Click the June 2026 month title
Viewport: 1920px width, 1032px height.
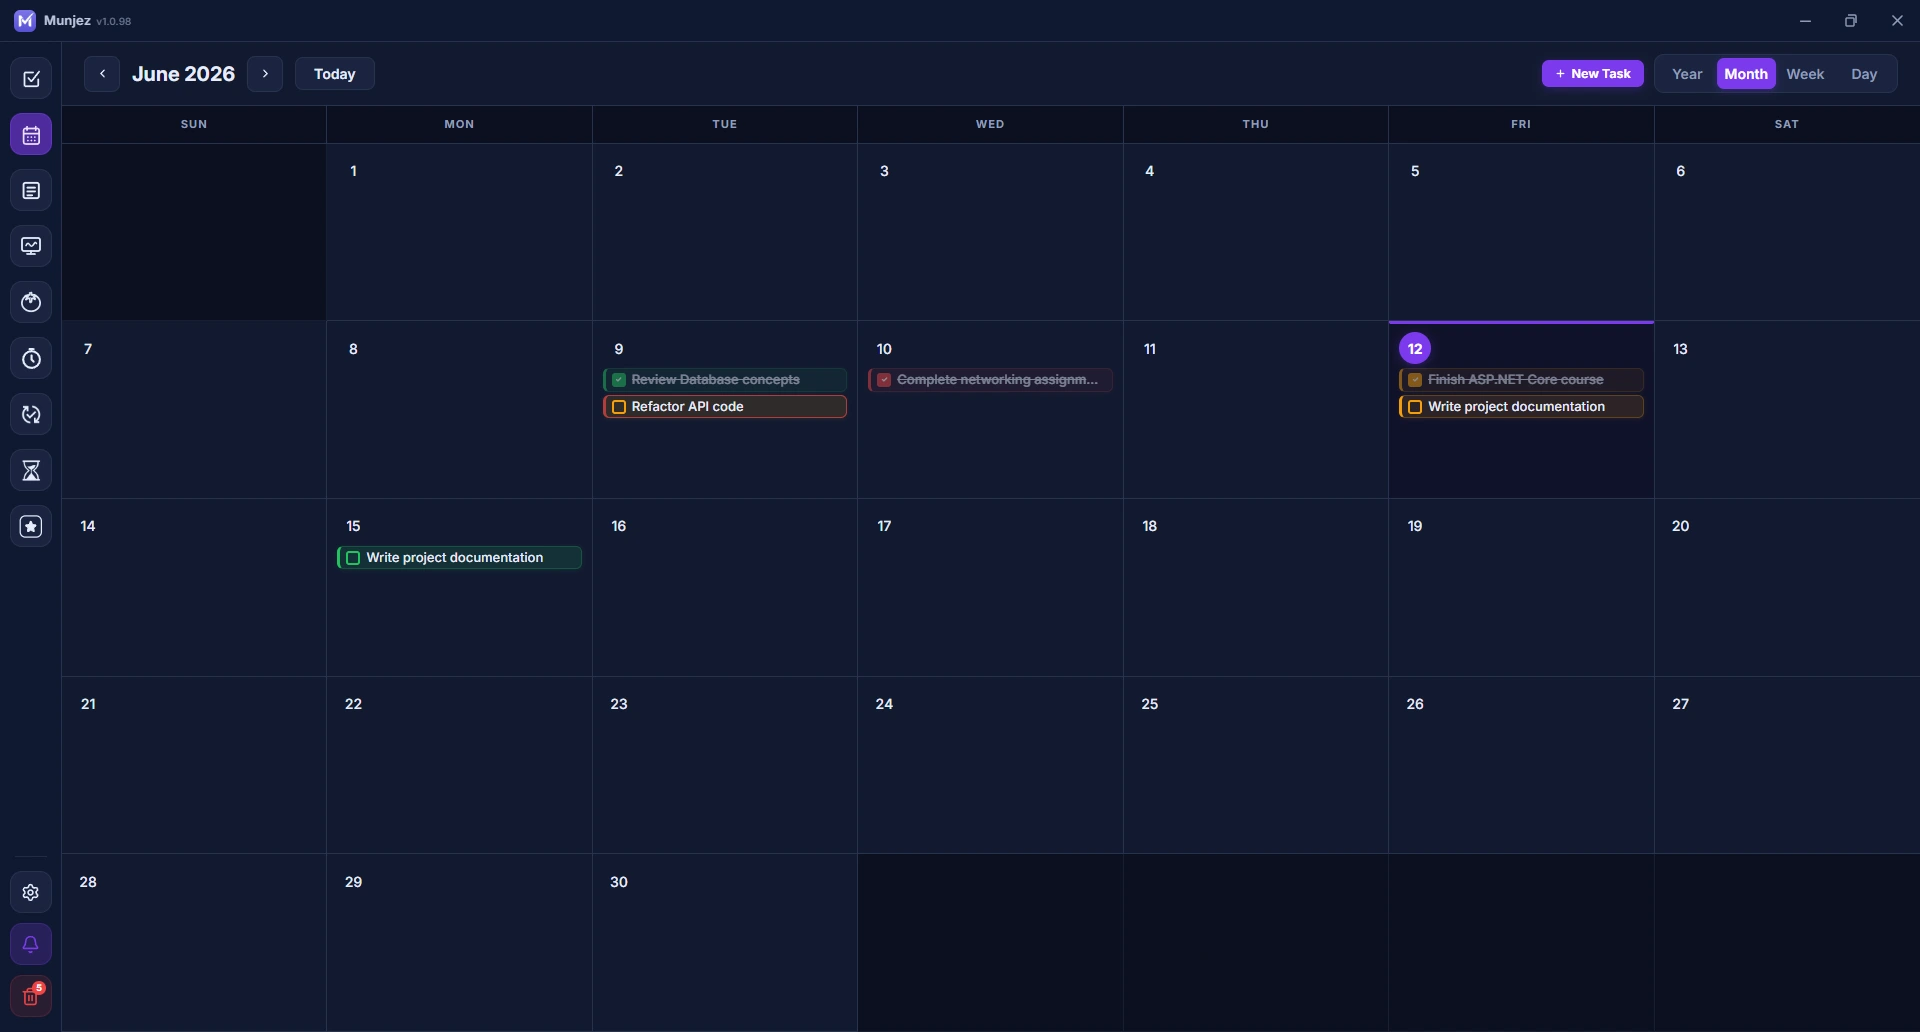pos(184,74)
